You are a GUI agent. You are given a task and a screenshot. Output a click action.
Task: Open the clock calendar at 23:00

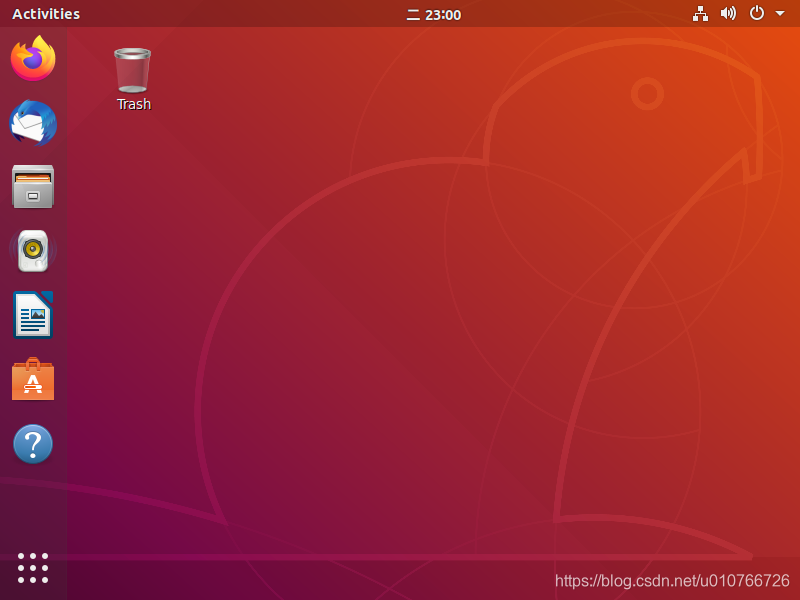(x=434, y=15)
